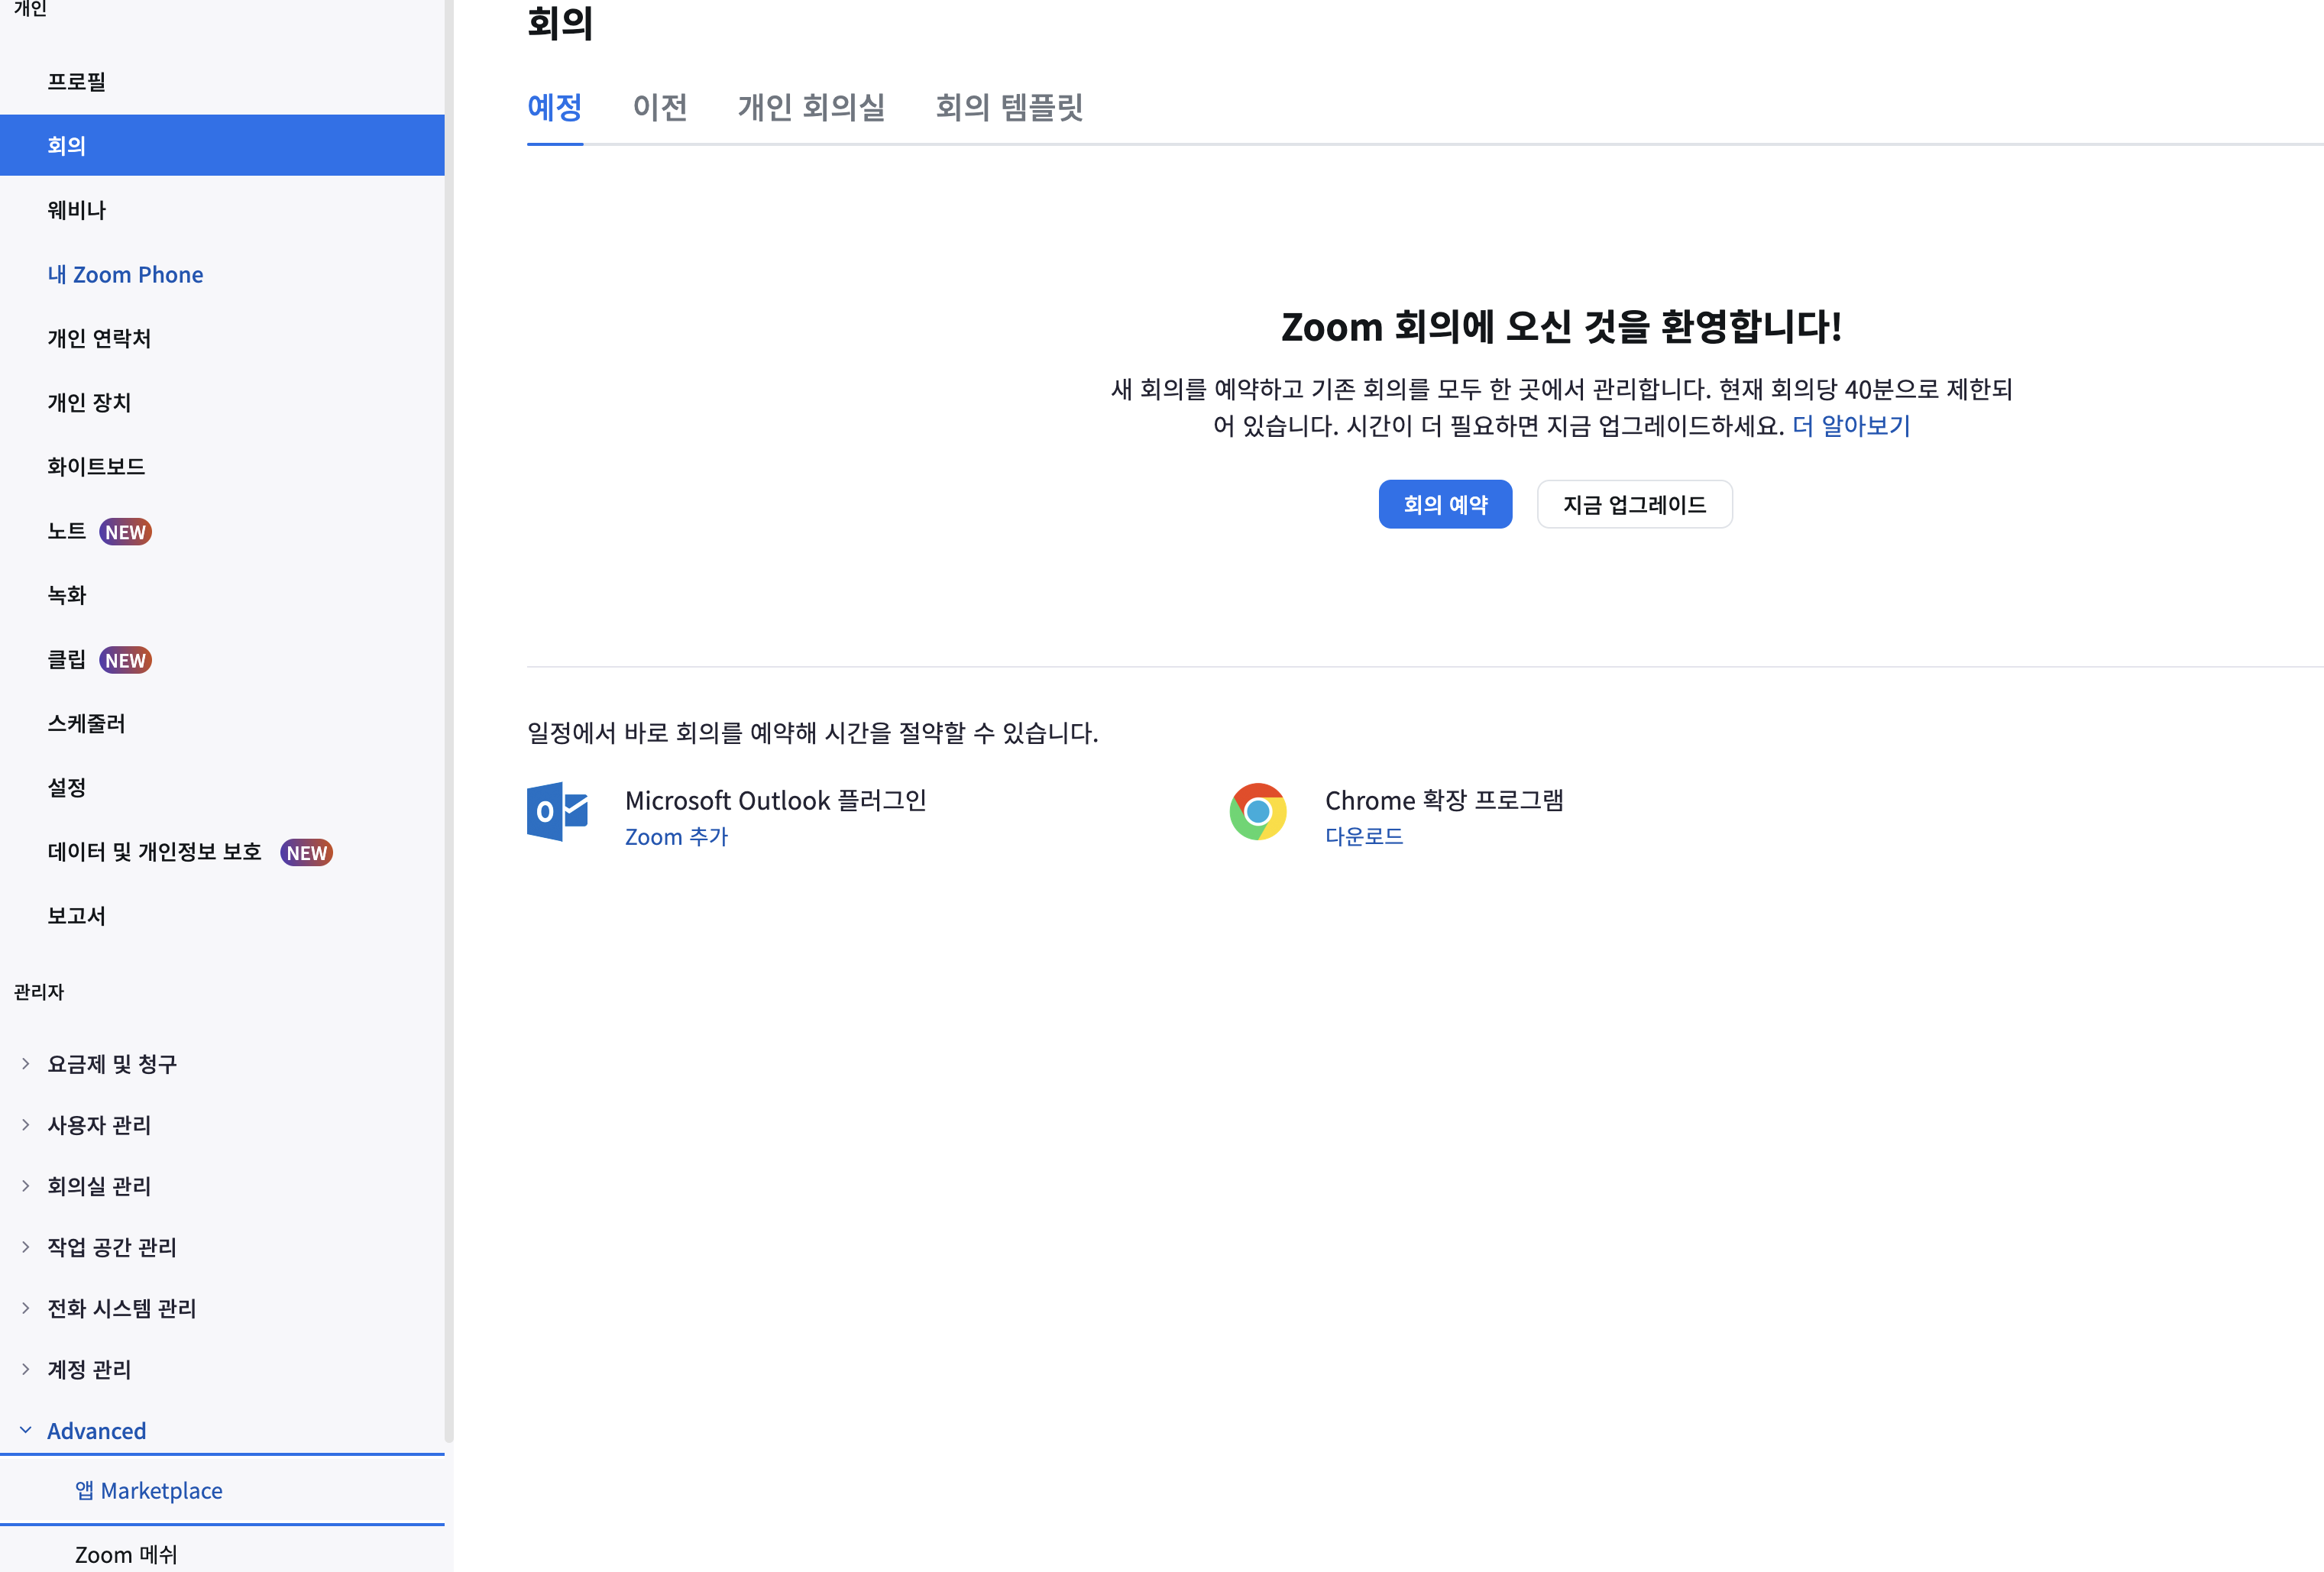Click the sidebar vertical scrollbar

pyautogui.click(x=449, y=720)
